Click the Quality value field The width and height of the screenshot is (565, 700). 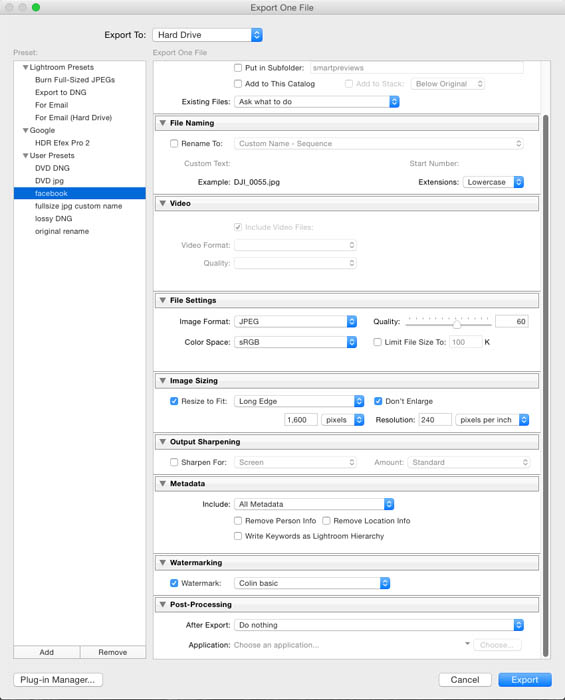click(x=511, y=321)
